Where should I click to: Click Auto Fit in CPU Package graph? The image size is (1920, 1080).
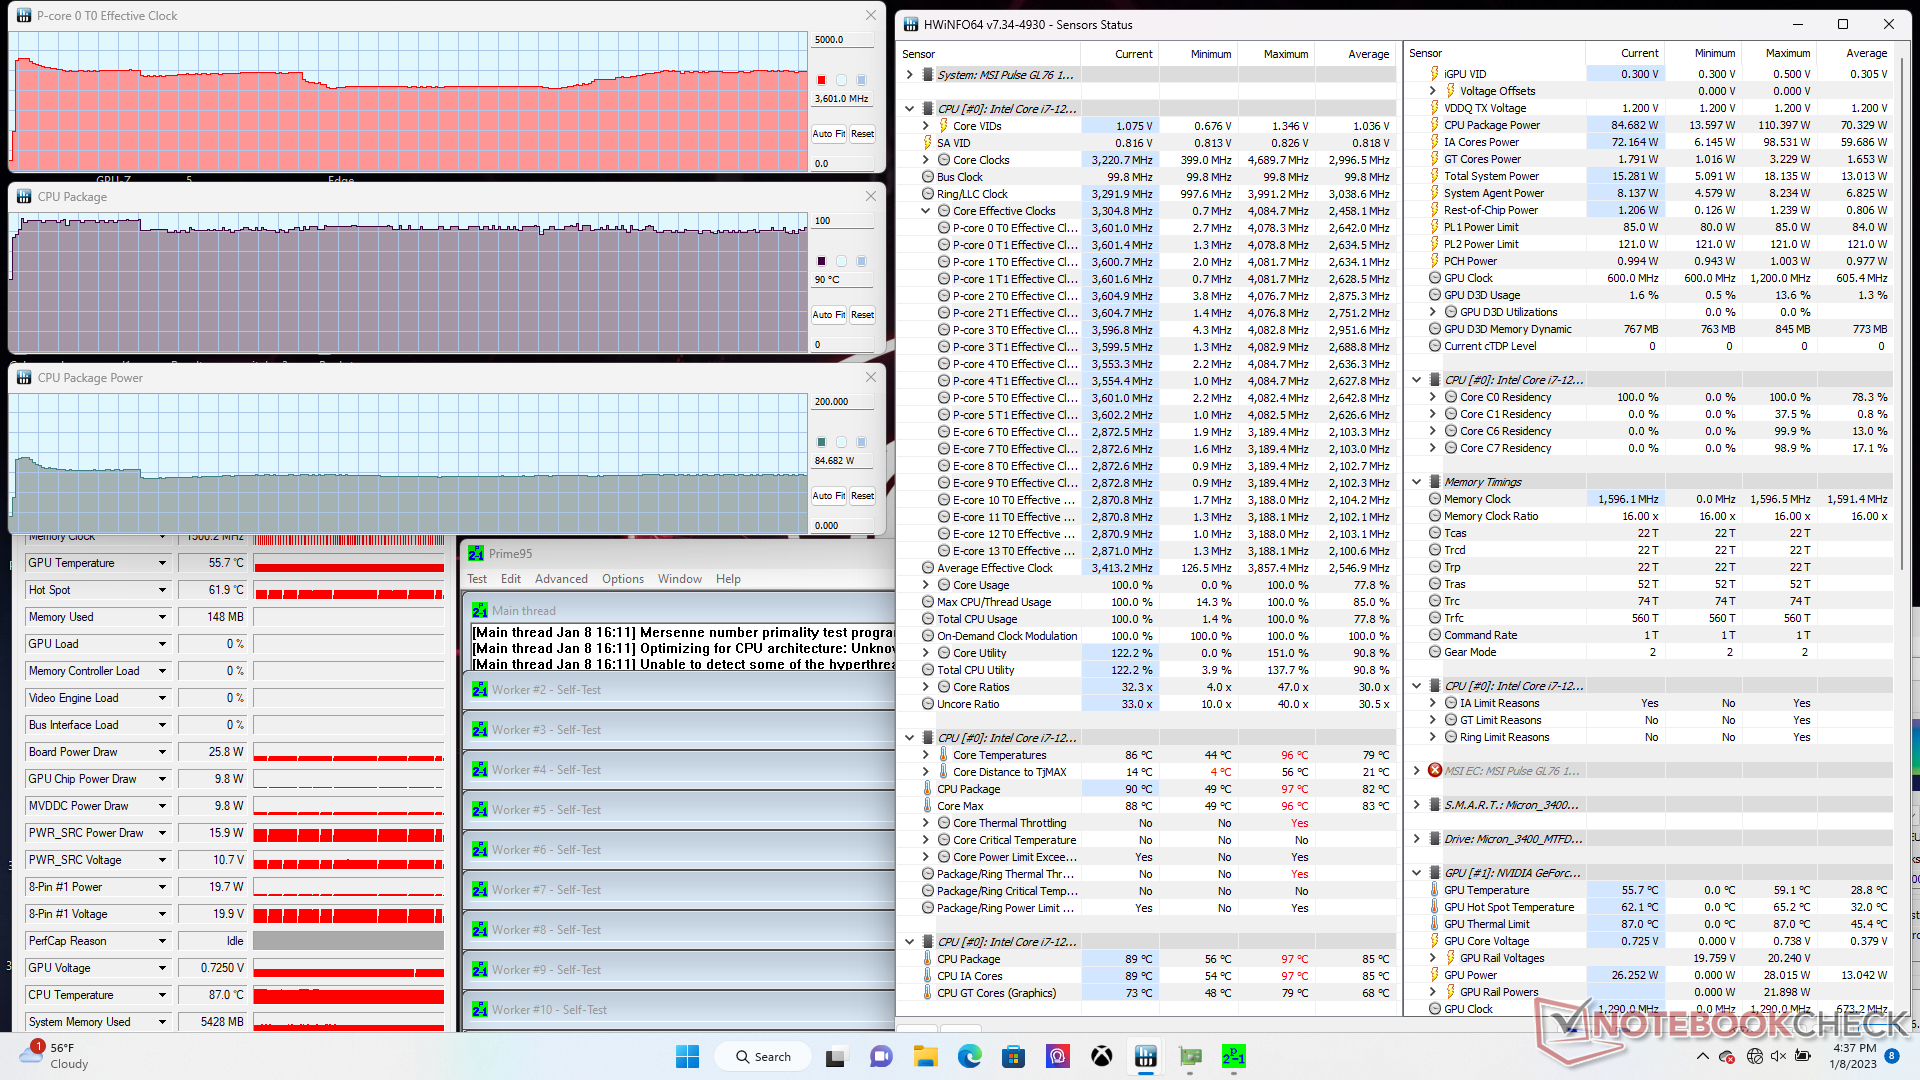[828, 315]
